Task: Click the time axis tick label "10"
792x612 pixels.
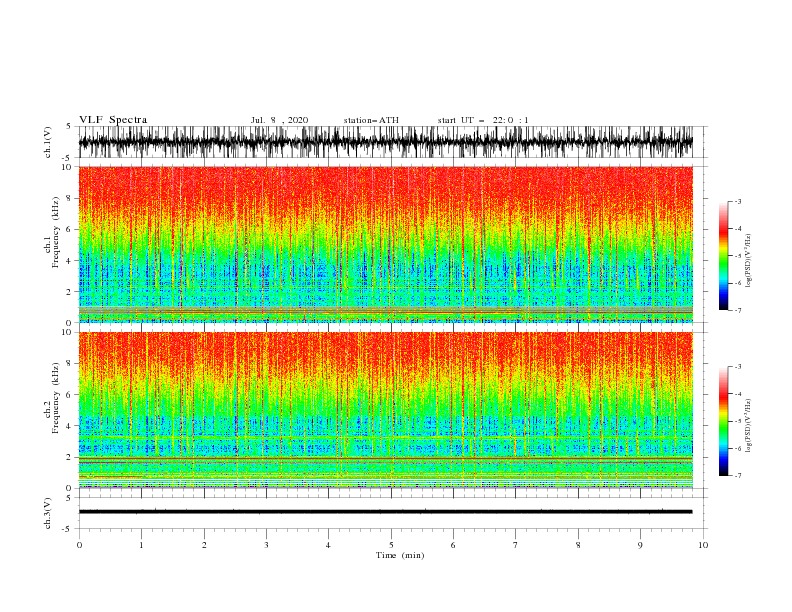Action: point(703,545)
